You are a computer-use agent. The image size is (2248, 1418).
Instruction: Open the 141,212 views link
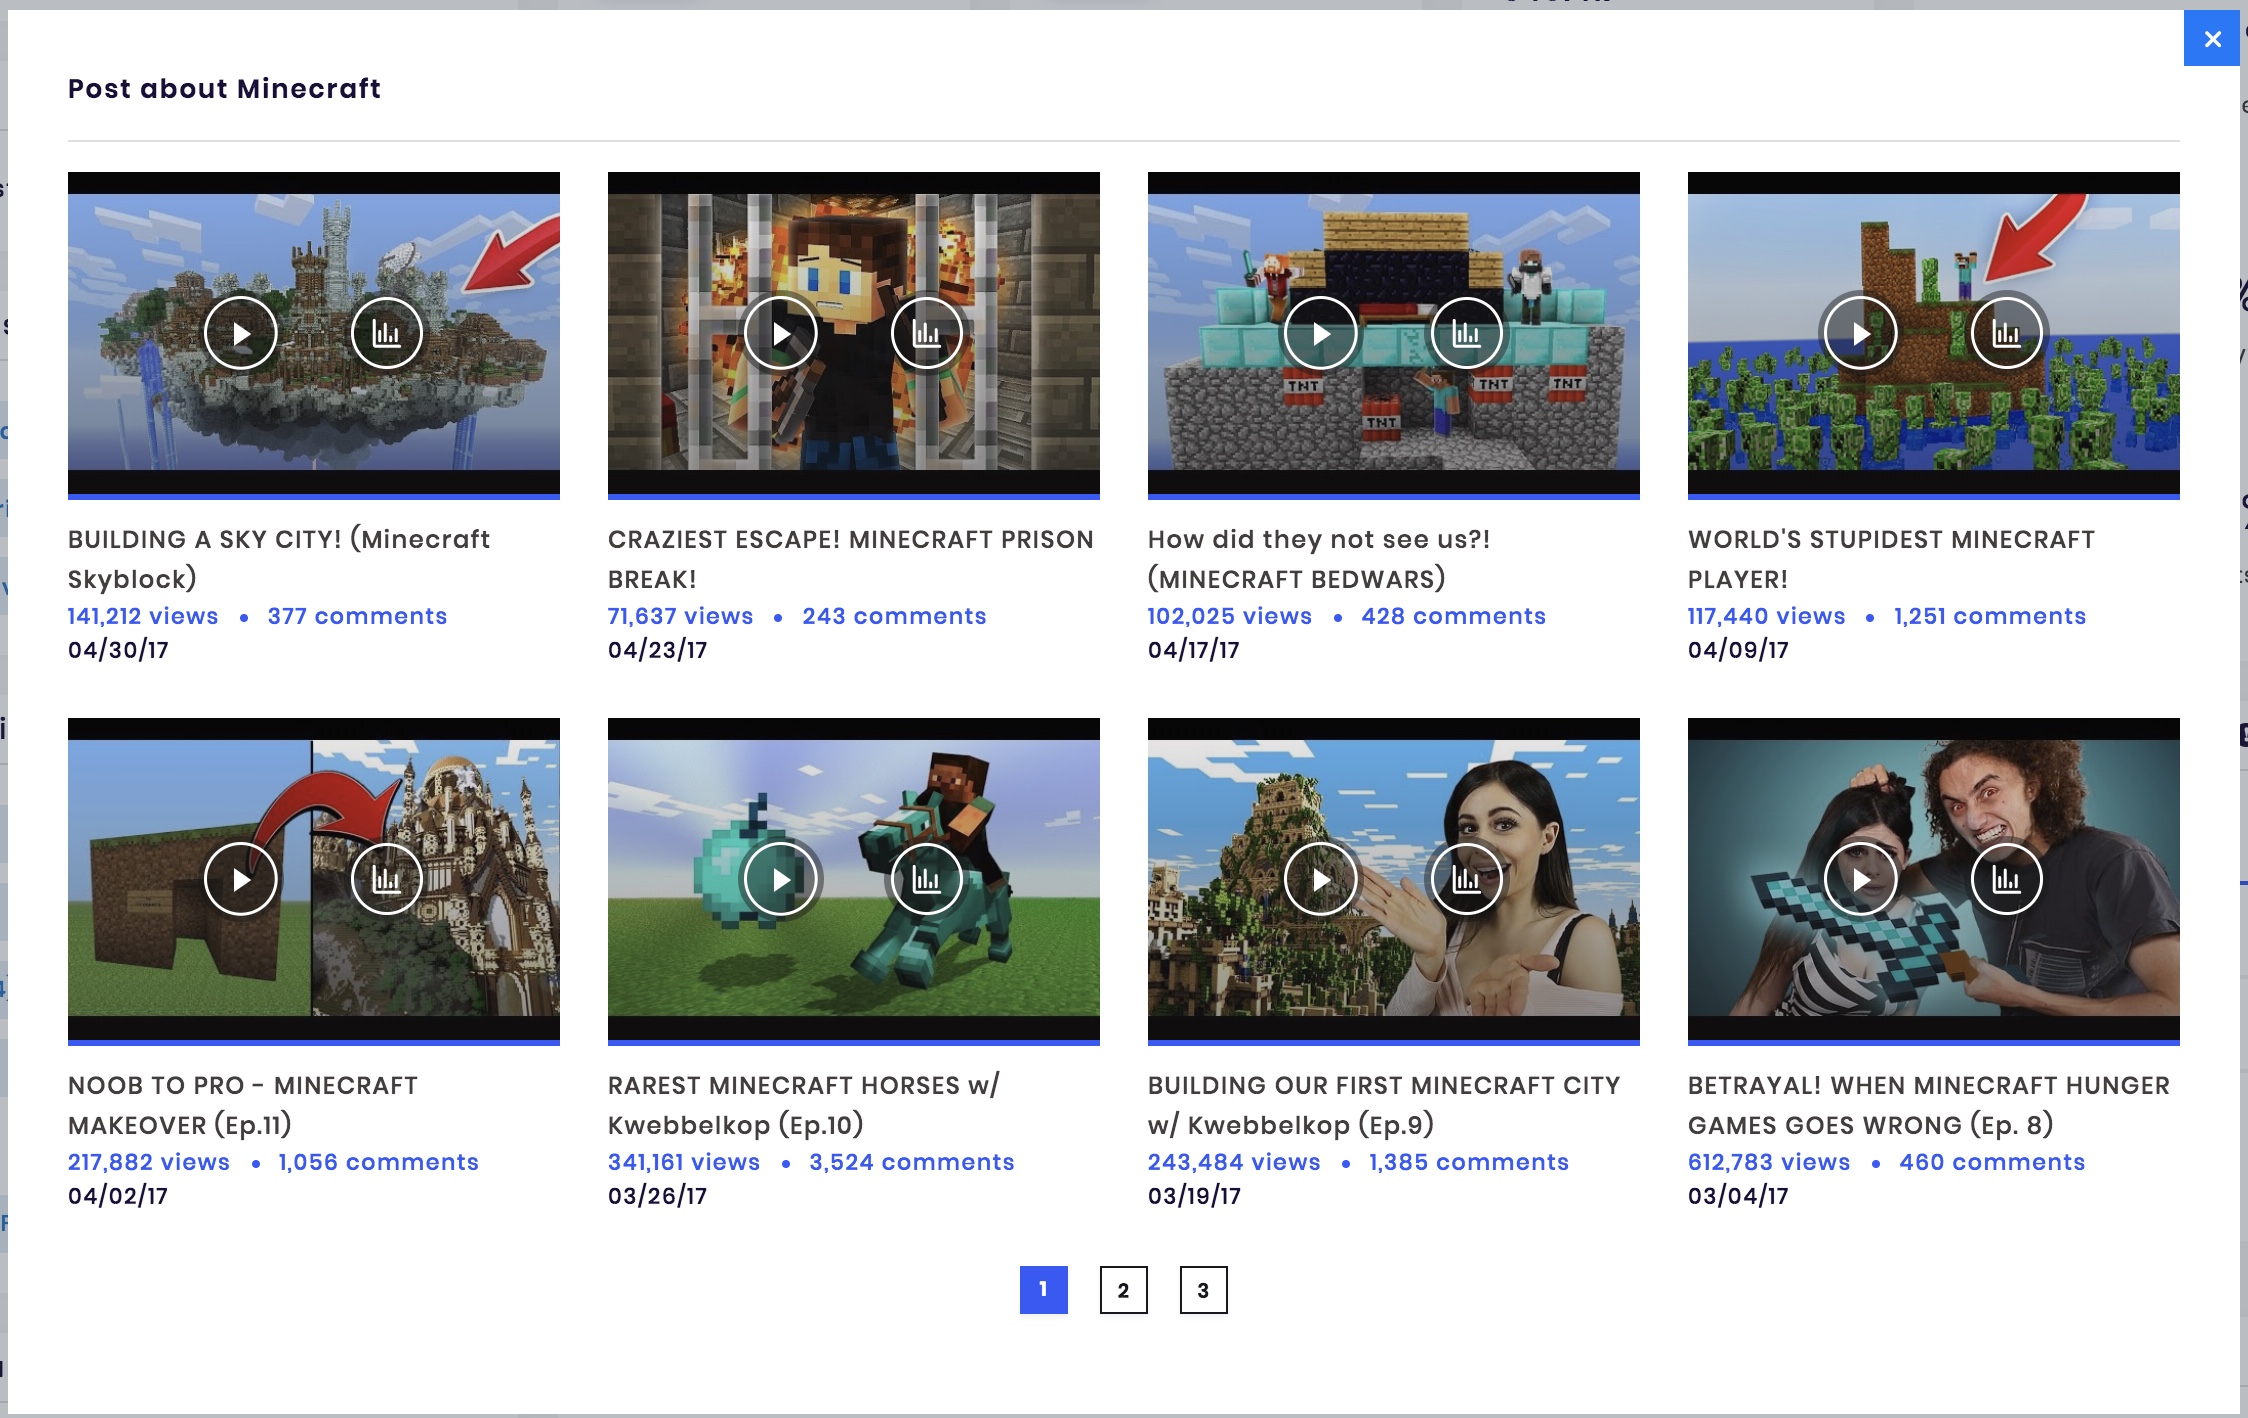143,616
